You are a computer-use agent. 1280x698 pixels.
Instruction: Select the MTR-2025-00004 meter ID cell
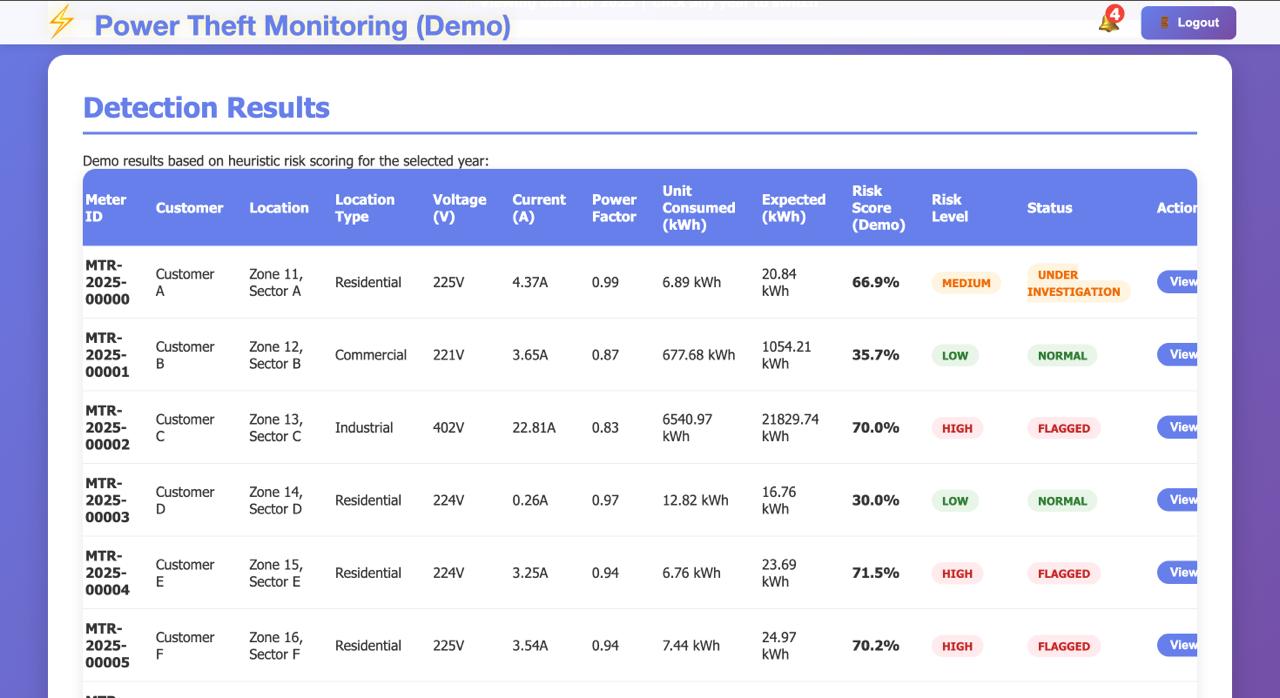[107, 572]
